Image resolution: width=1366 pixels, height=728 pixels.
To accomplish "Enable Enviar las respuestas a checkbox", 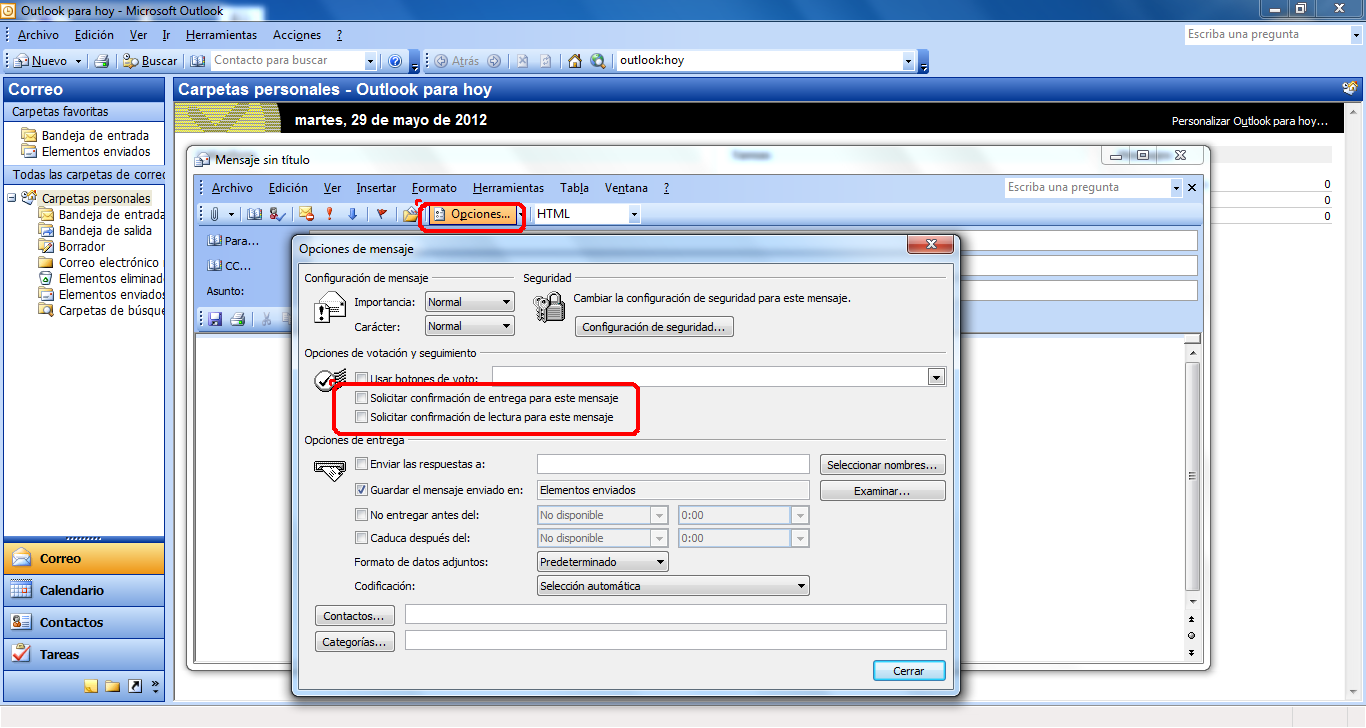I will pos(362,464).
